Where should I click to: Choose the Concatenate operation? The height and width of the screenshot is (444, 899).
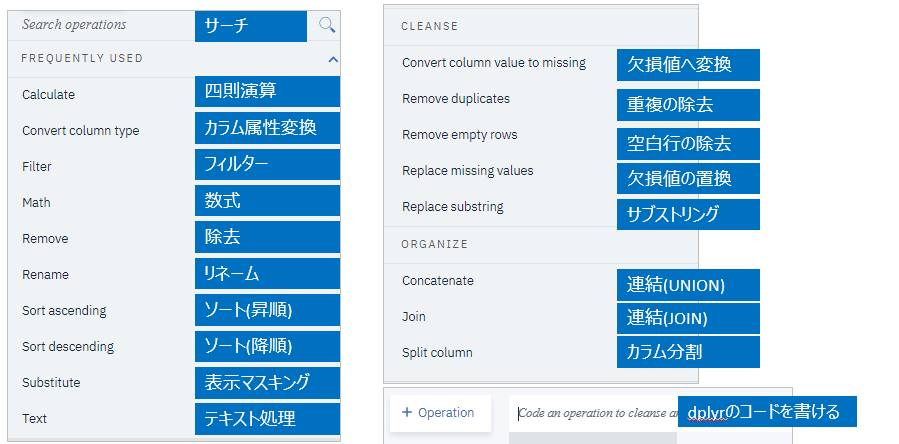click(438, 281)
